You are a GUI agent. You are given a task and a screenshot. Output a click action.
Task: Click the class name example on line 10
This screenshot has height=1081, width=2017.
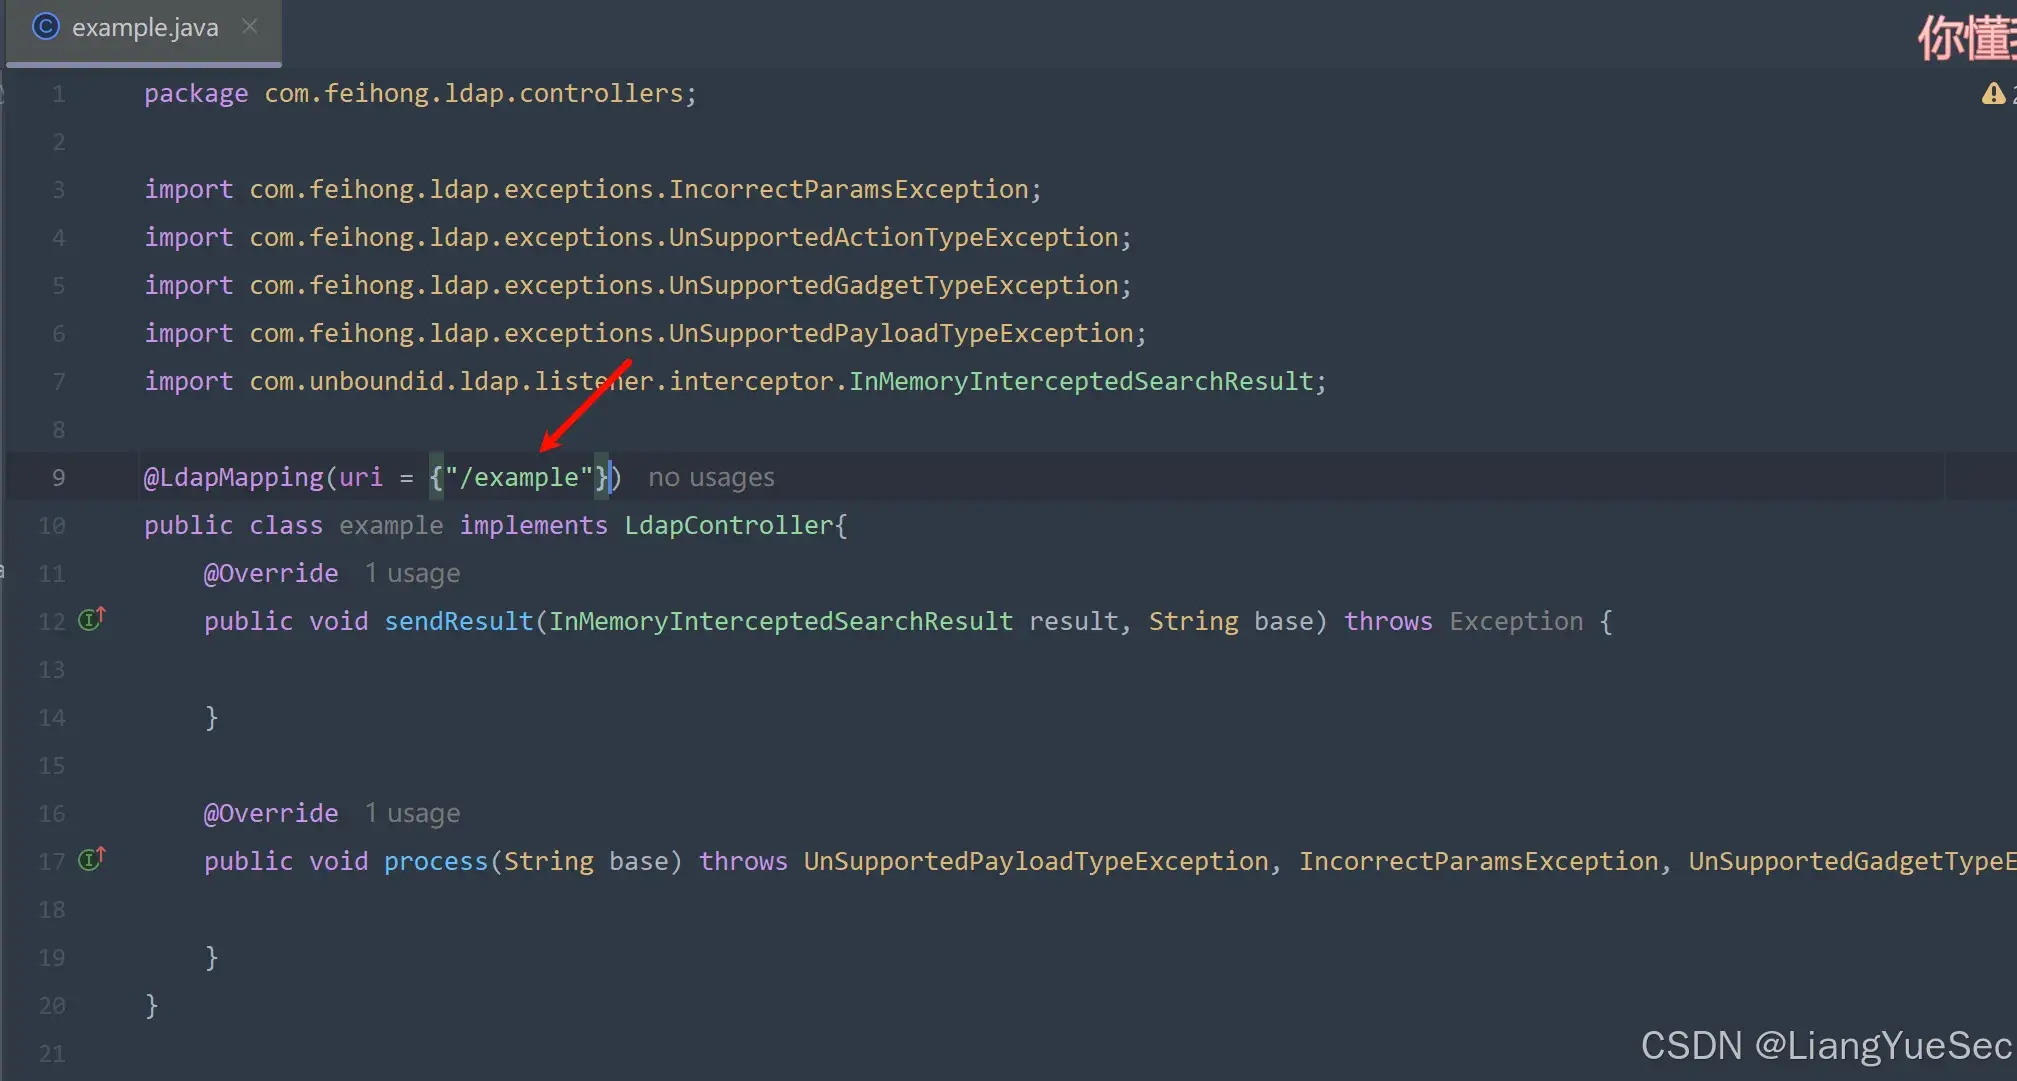click(390, 526)
